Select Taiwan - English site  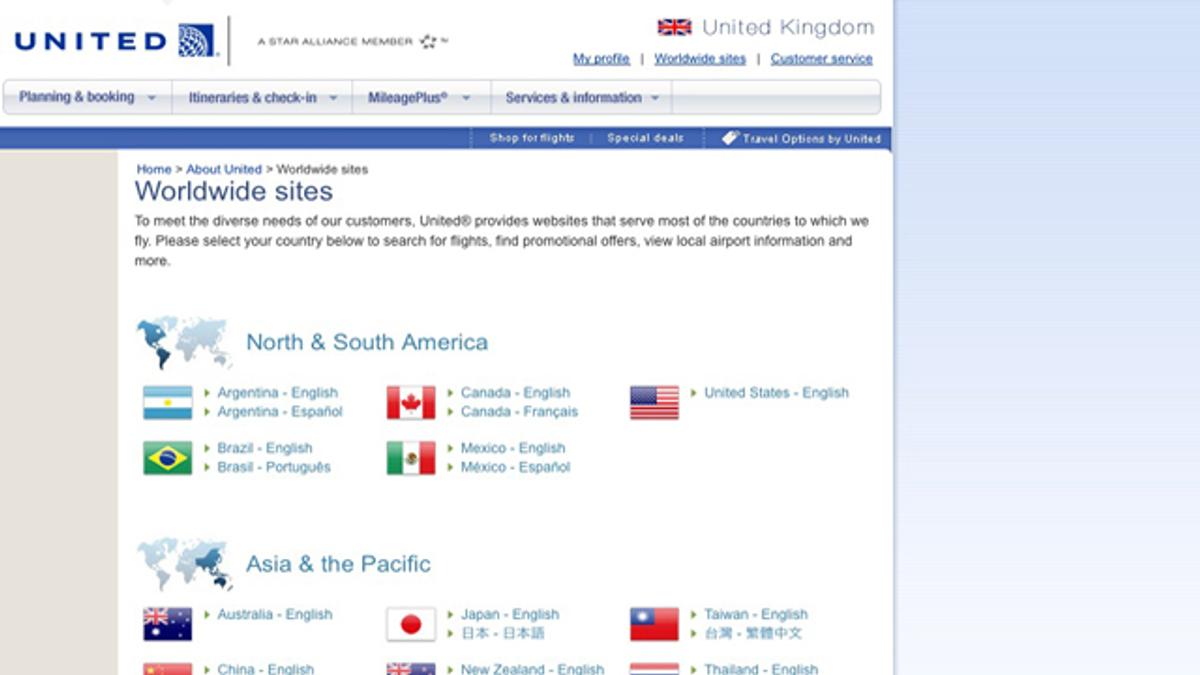pos(756,614)
